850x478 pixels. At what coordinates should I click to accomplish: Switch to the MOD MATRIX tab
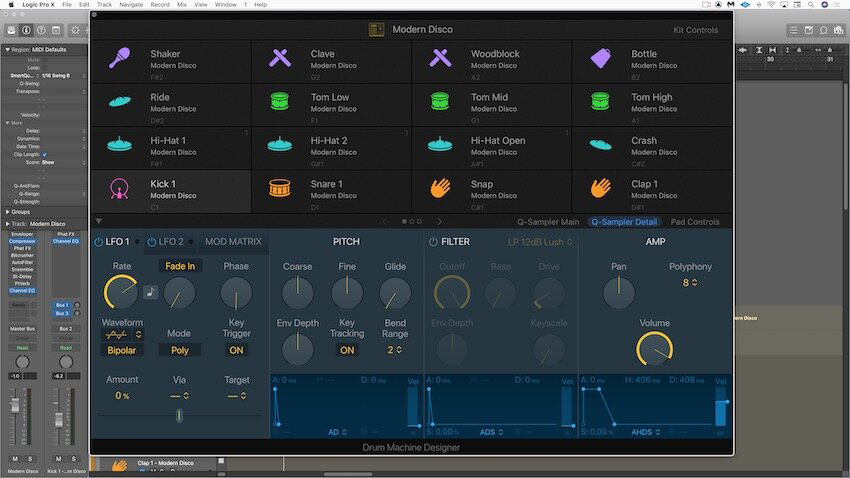point(233,242)
